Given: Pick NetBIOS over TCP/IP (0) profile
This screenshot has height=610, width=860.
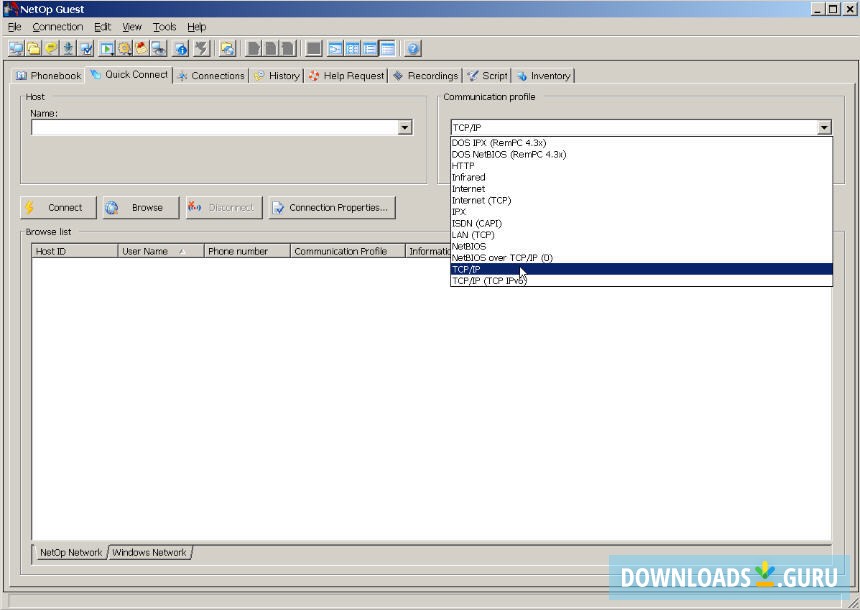Looking at the screenshot, I should [641, 258].
